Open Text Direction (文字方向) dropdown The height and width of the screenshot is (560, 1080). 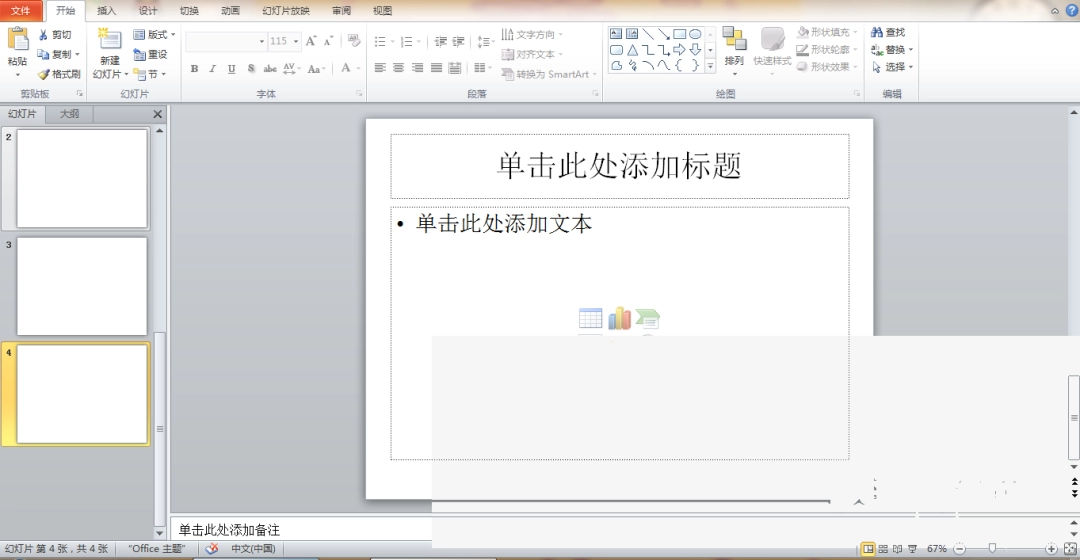click(x=532, y=34)
